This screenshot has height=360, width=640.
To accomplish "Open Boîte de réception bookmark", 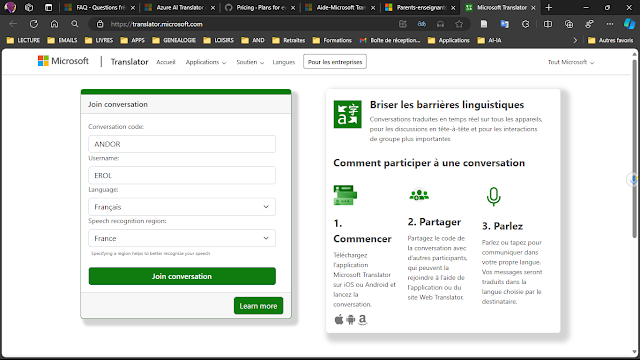I will (390, 40).
